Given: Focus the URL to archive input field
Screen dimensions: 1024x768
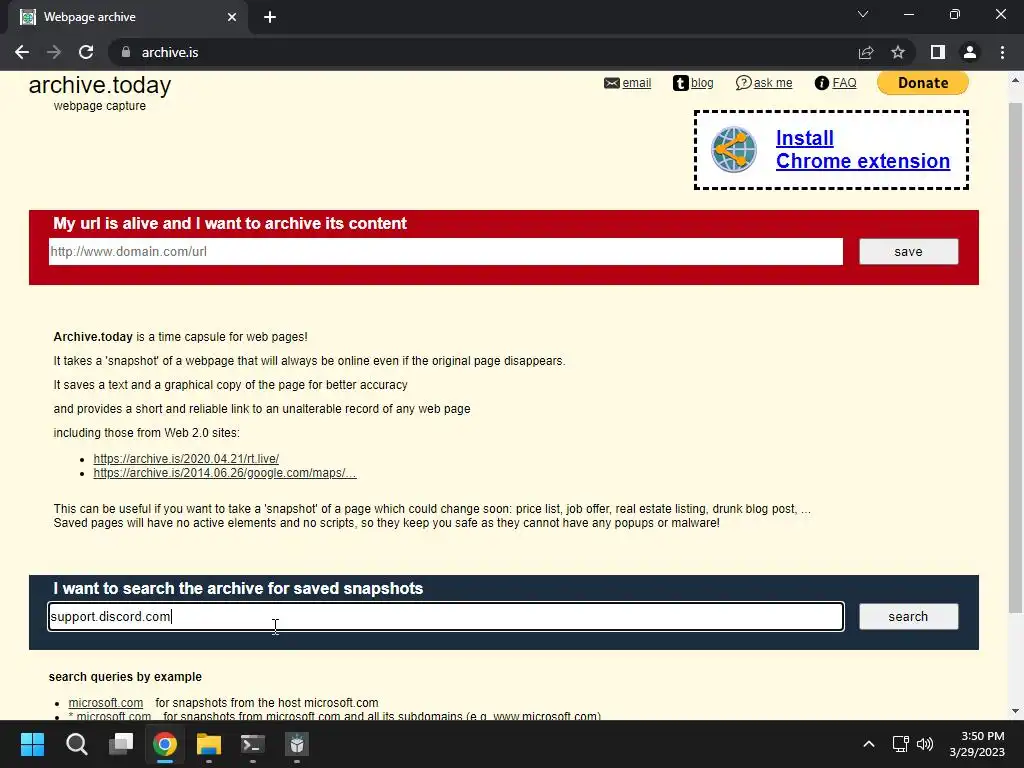Looking at the screenshot, I should (446, 251).
